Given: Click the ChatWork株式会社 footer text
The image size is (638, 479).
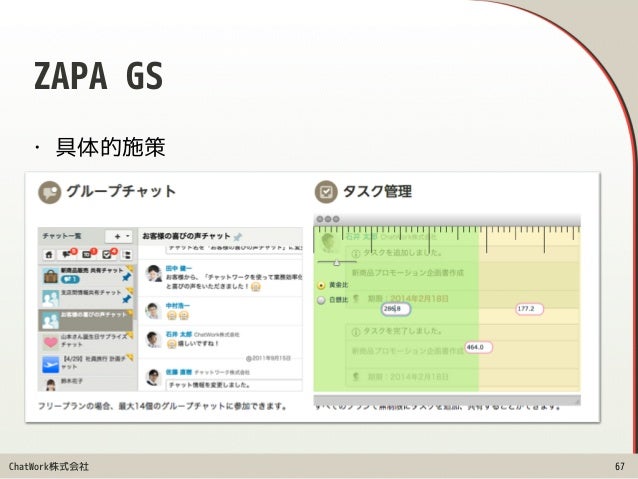Looking at the screenshot, I should tap(48, 466).
